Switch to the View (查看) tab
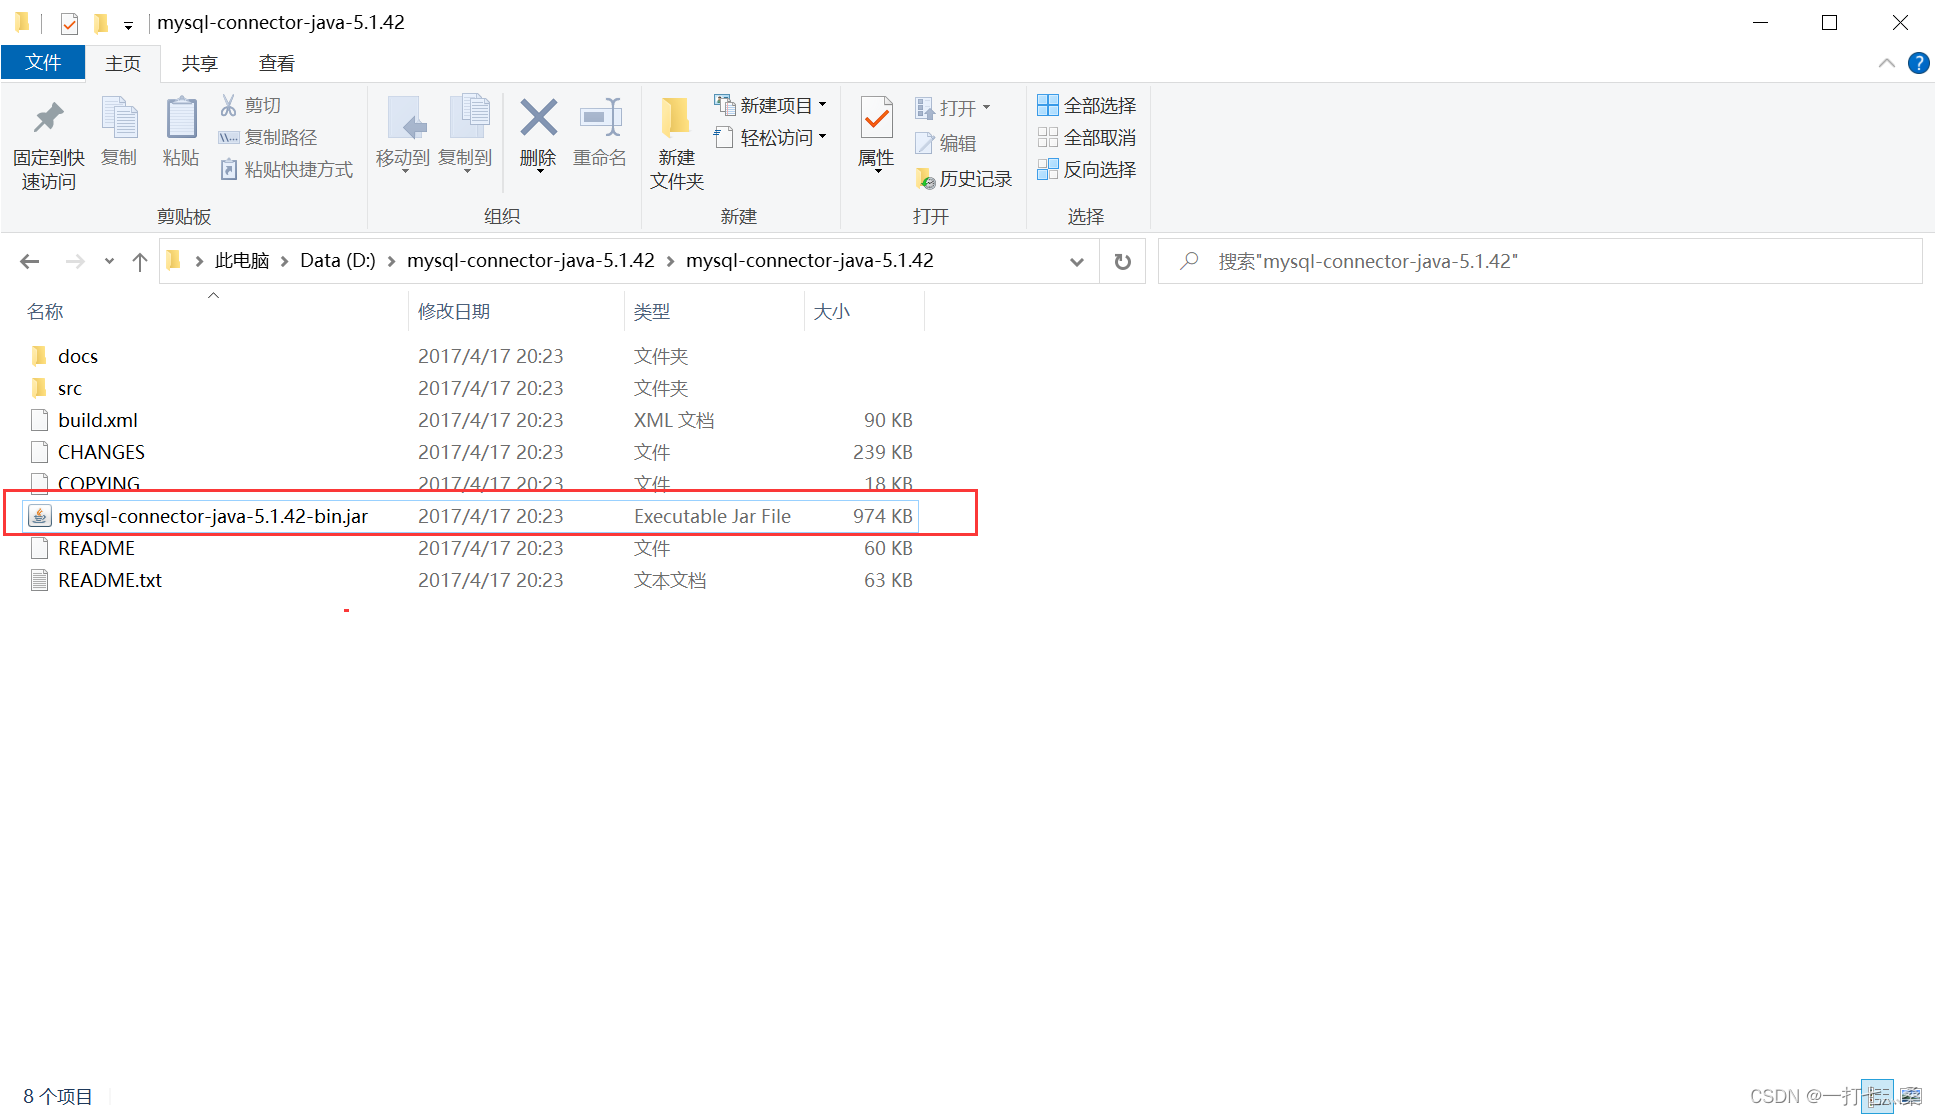 click(277, 63)
